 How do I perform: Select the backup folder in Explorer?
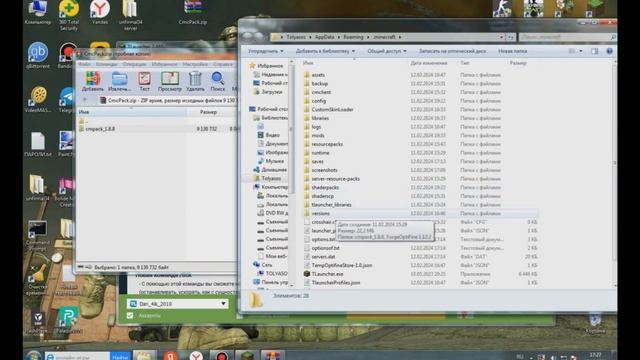coord(320,84)
